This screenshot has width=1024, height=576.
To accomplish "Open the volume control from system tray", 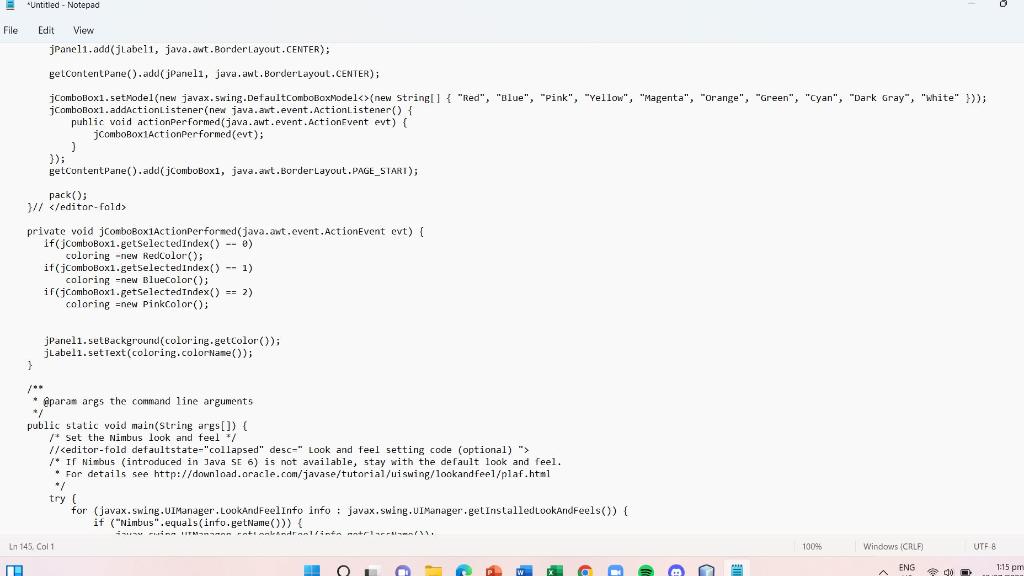I will pos(948,569).
